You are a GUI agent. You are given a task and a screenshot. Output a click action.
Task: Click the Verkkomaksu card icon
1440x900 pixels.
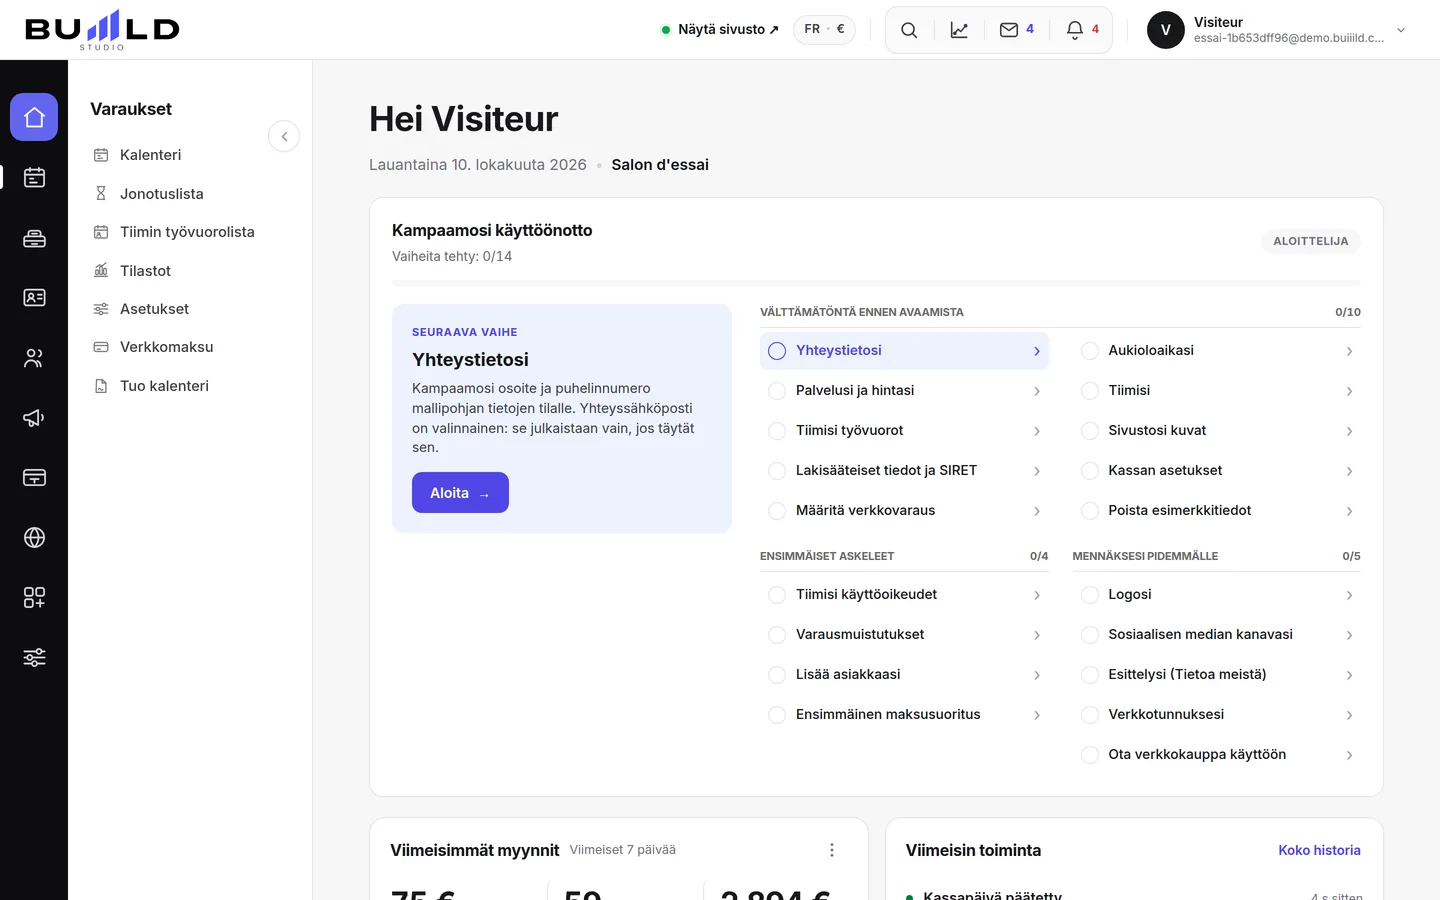click(x=101, y=347)
